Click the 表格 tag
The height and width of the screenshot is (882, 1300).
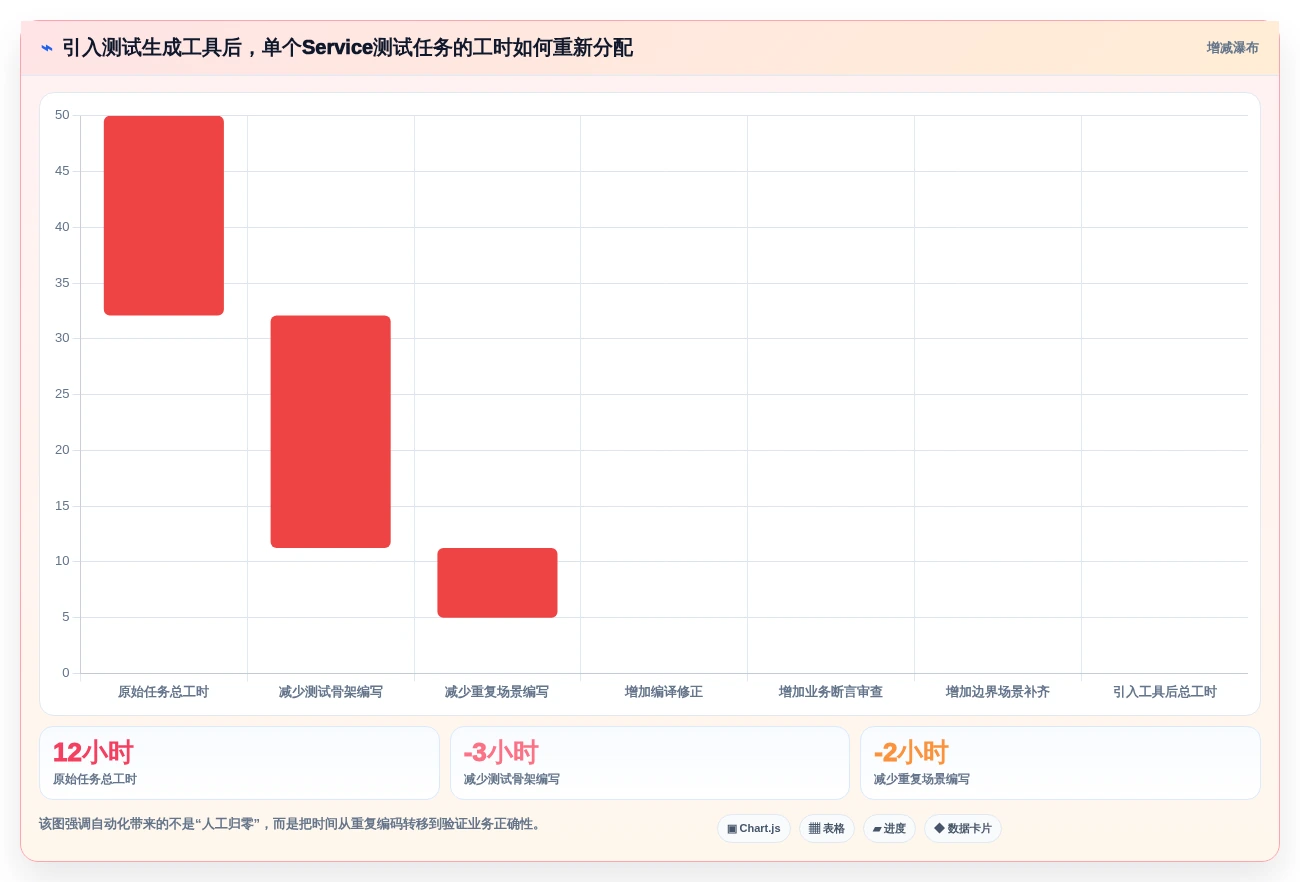coord(826,829)
